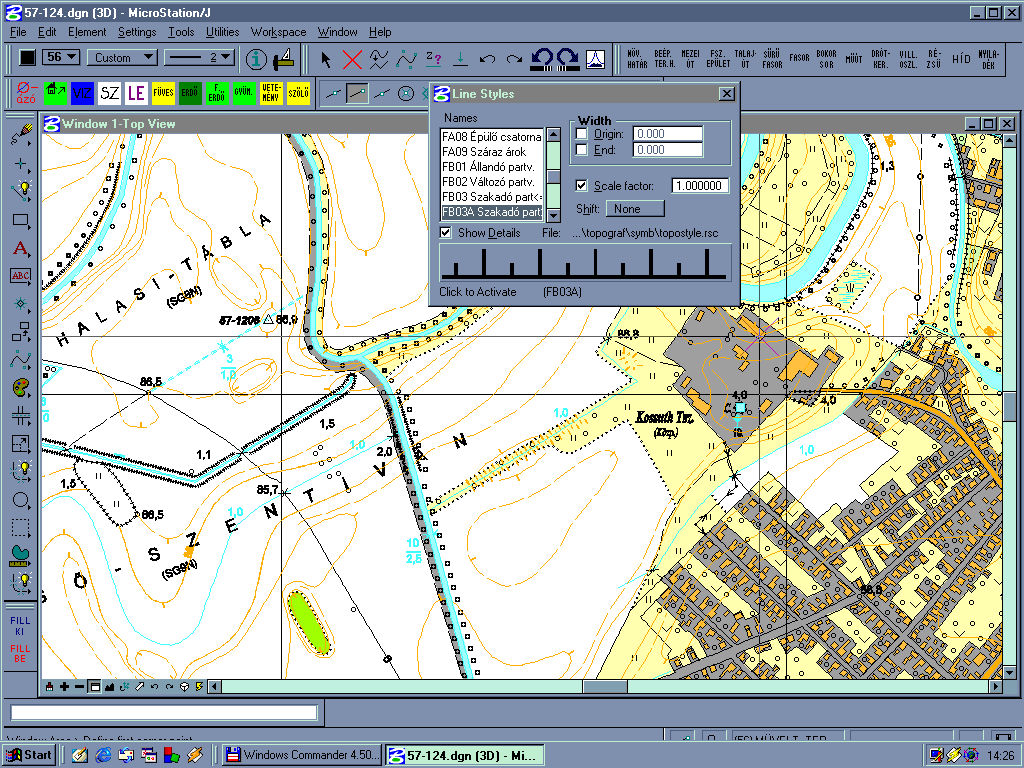This screenshot has width=1024, height=768.
Task: Click the blue VIZ layer button
Action: click(x=83, y=93)
